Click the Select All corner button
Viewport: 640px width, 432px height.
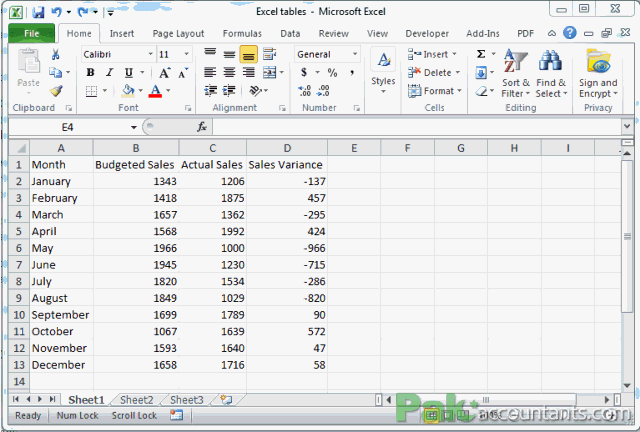19,148
